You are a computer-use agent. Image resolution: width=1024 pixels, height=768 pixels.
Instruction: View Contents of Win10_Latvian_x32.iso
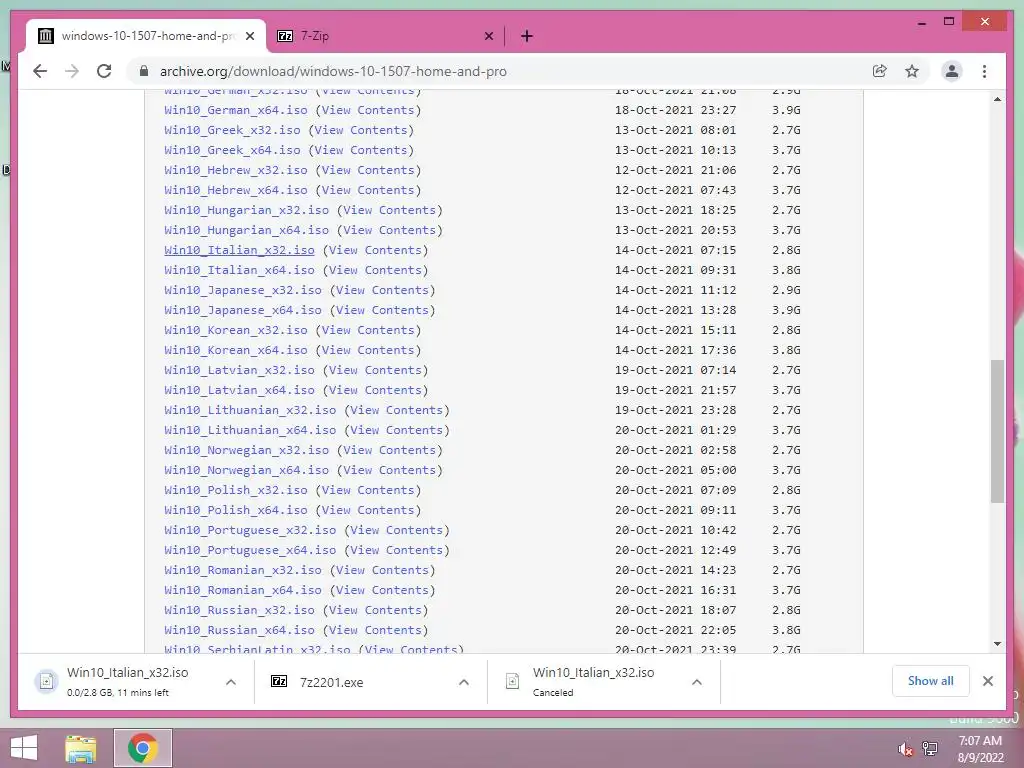[376, 370]
